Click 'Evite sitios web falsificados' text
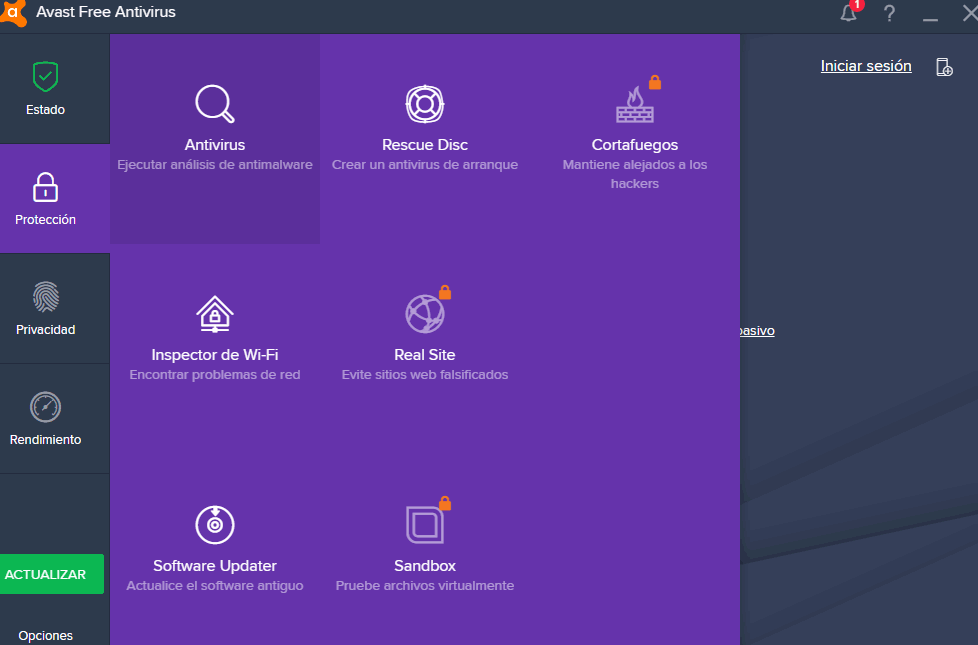 pos(425,375)
